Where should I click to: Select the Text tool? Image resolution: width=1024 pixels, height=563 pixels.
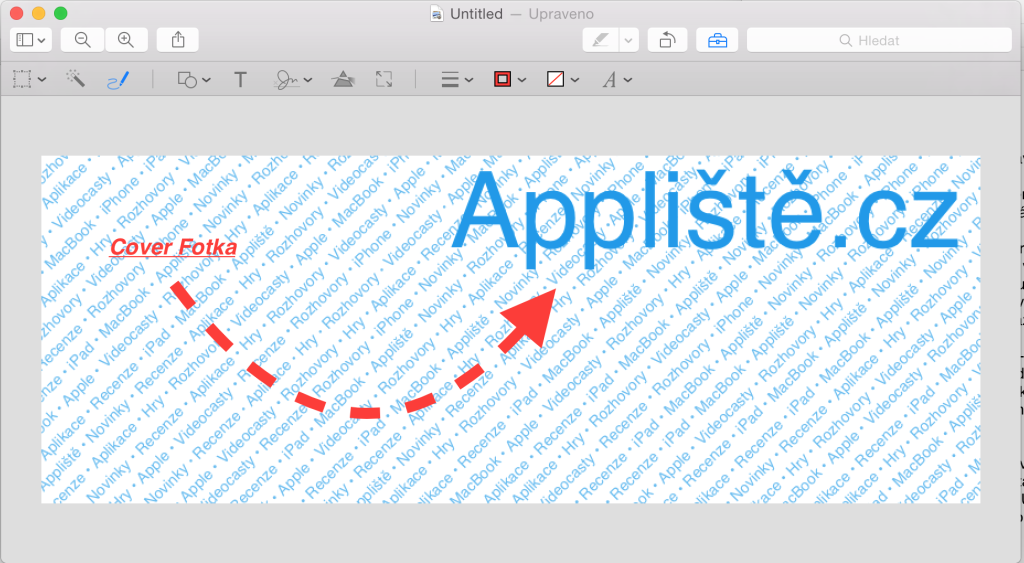240,80
